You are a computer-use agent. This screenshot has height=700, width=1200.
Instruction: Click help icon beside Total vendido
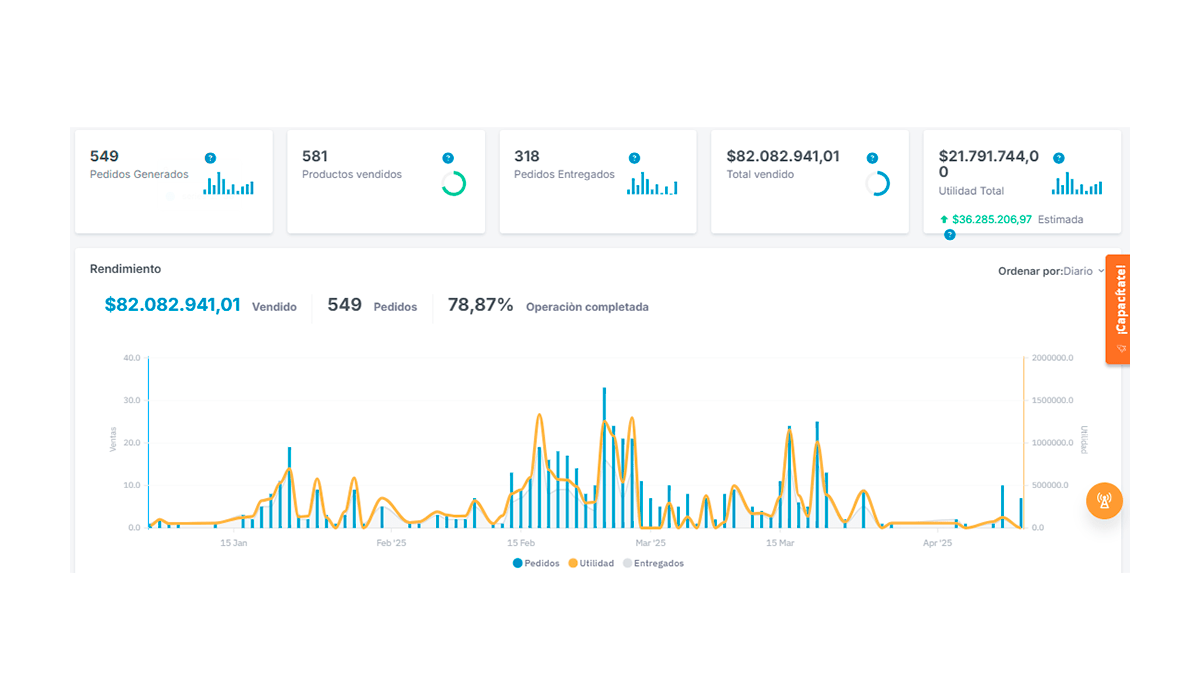(872, 158)
